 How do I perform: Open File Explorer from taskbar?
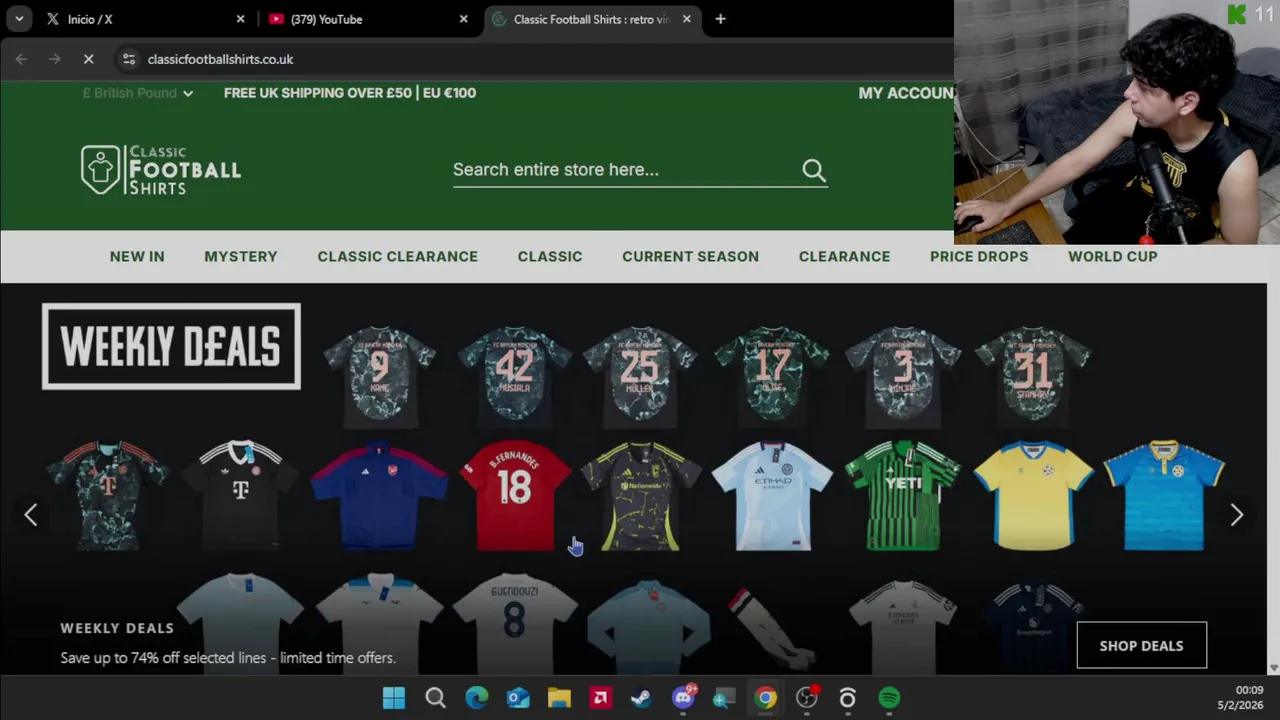click(559, 698)
